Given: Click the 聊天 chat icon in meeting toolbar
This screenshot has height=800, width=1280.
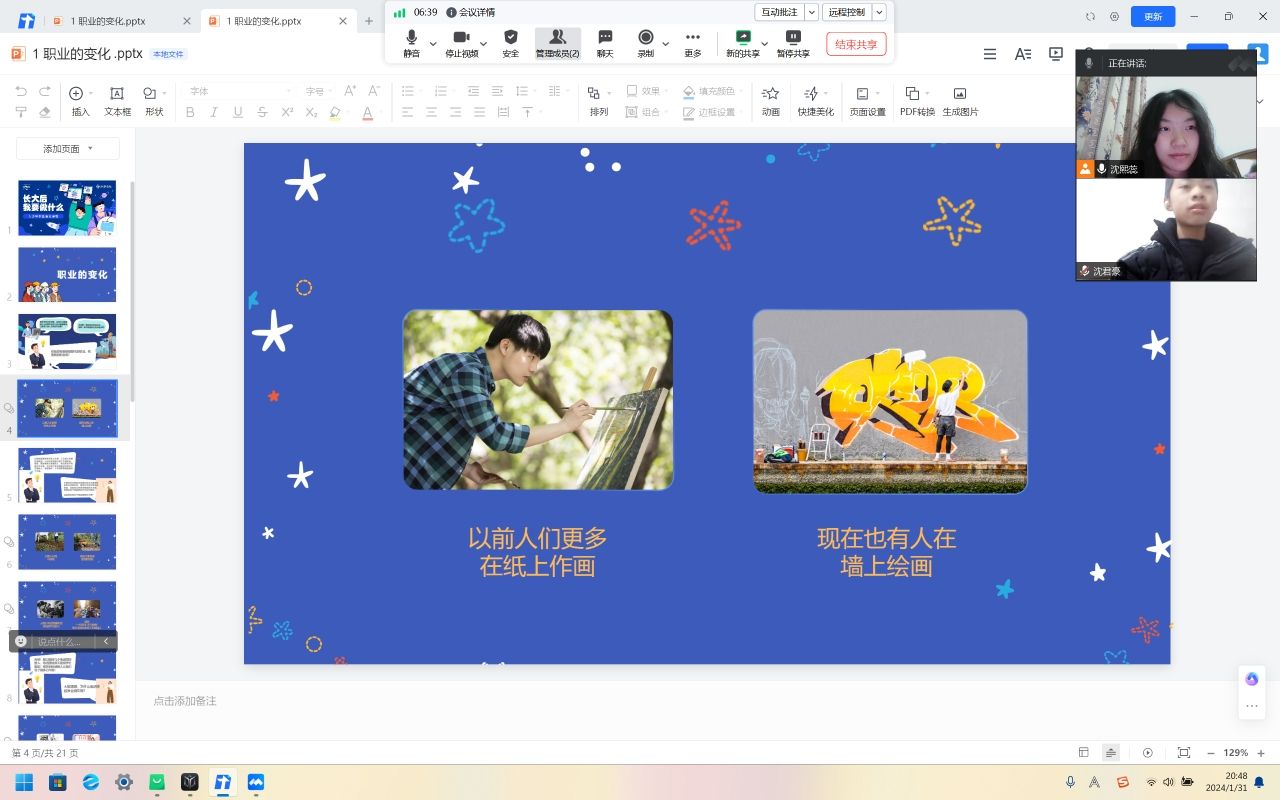Looking at the screenshot, I should coord(605,38).
